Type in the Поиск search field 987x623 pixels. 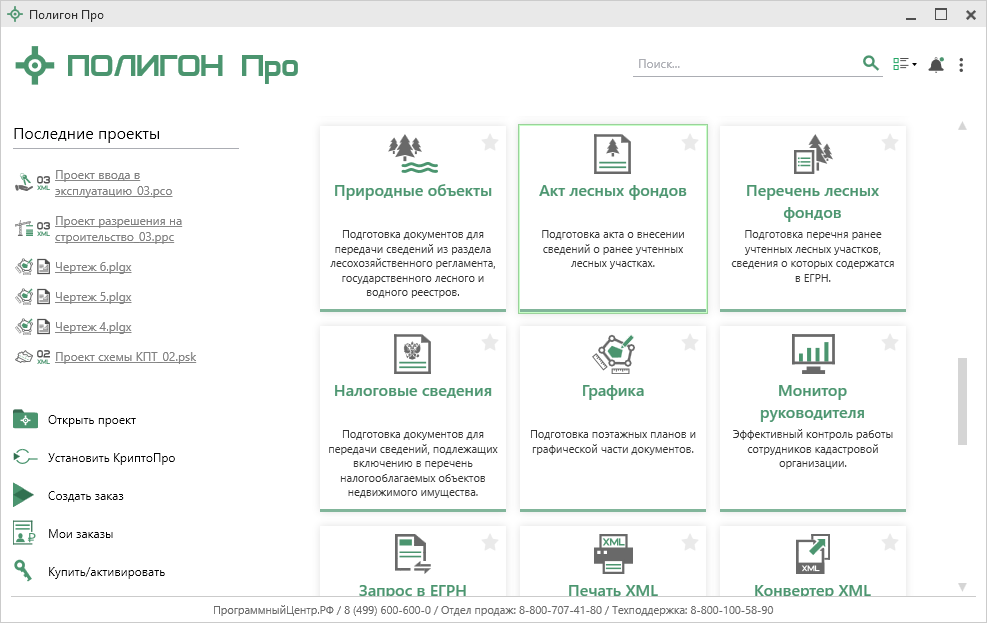click(x=745, y=64)
